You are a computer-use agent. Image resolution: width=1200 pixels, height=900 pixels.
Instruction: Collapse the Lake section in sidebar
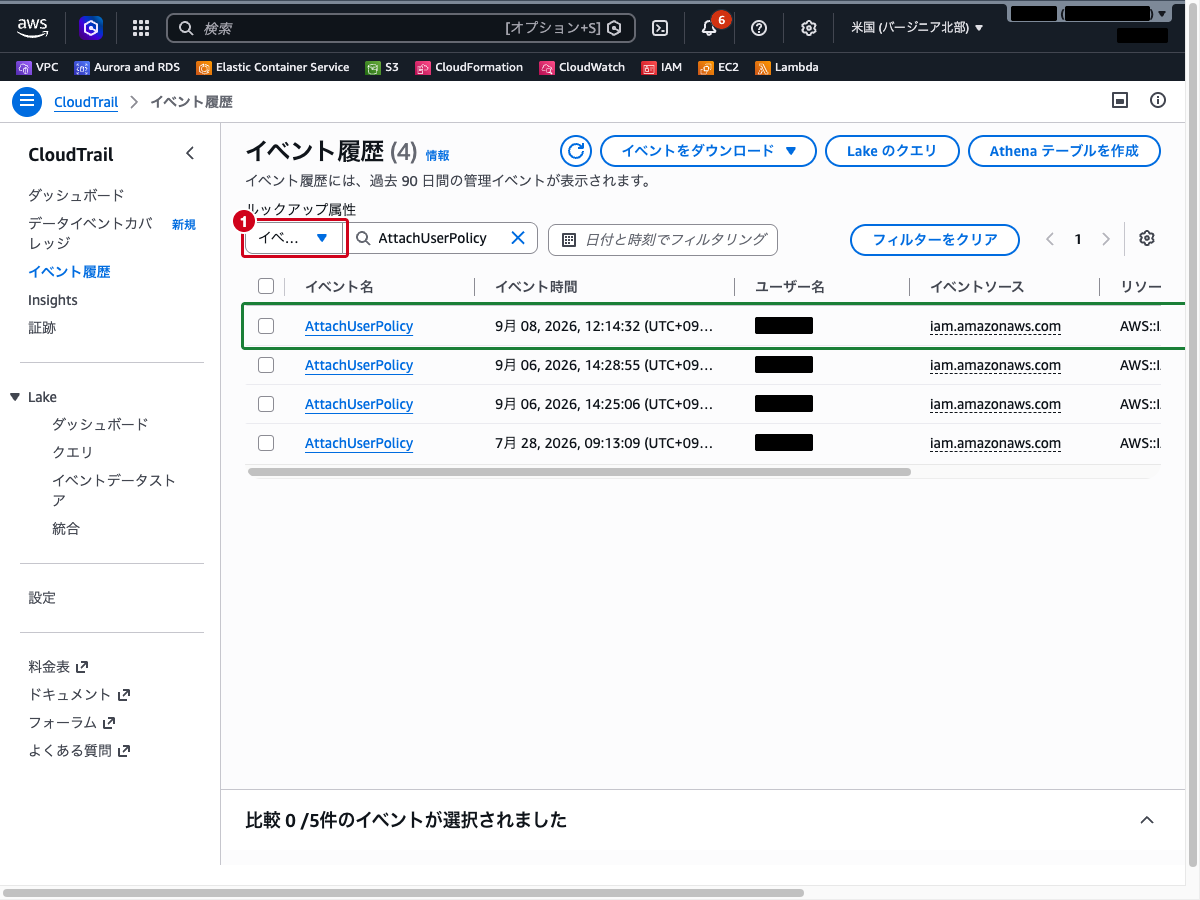(x=15, y=397)
